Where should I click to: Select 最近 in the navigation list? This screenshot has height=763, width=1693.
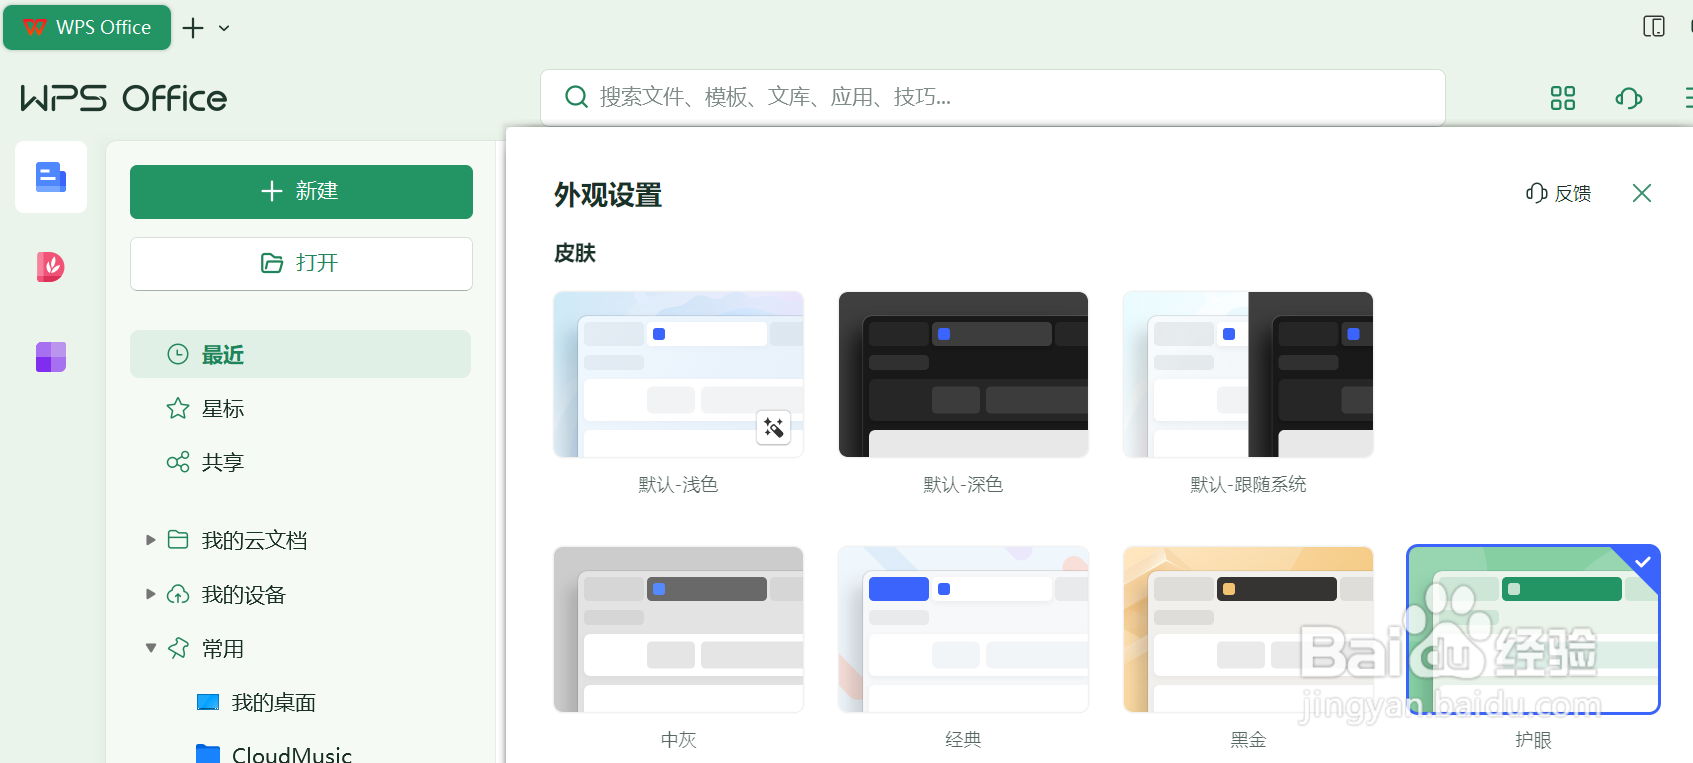pyautogui.click(x=300, y=354)
